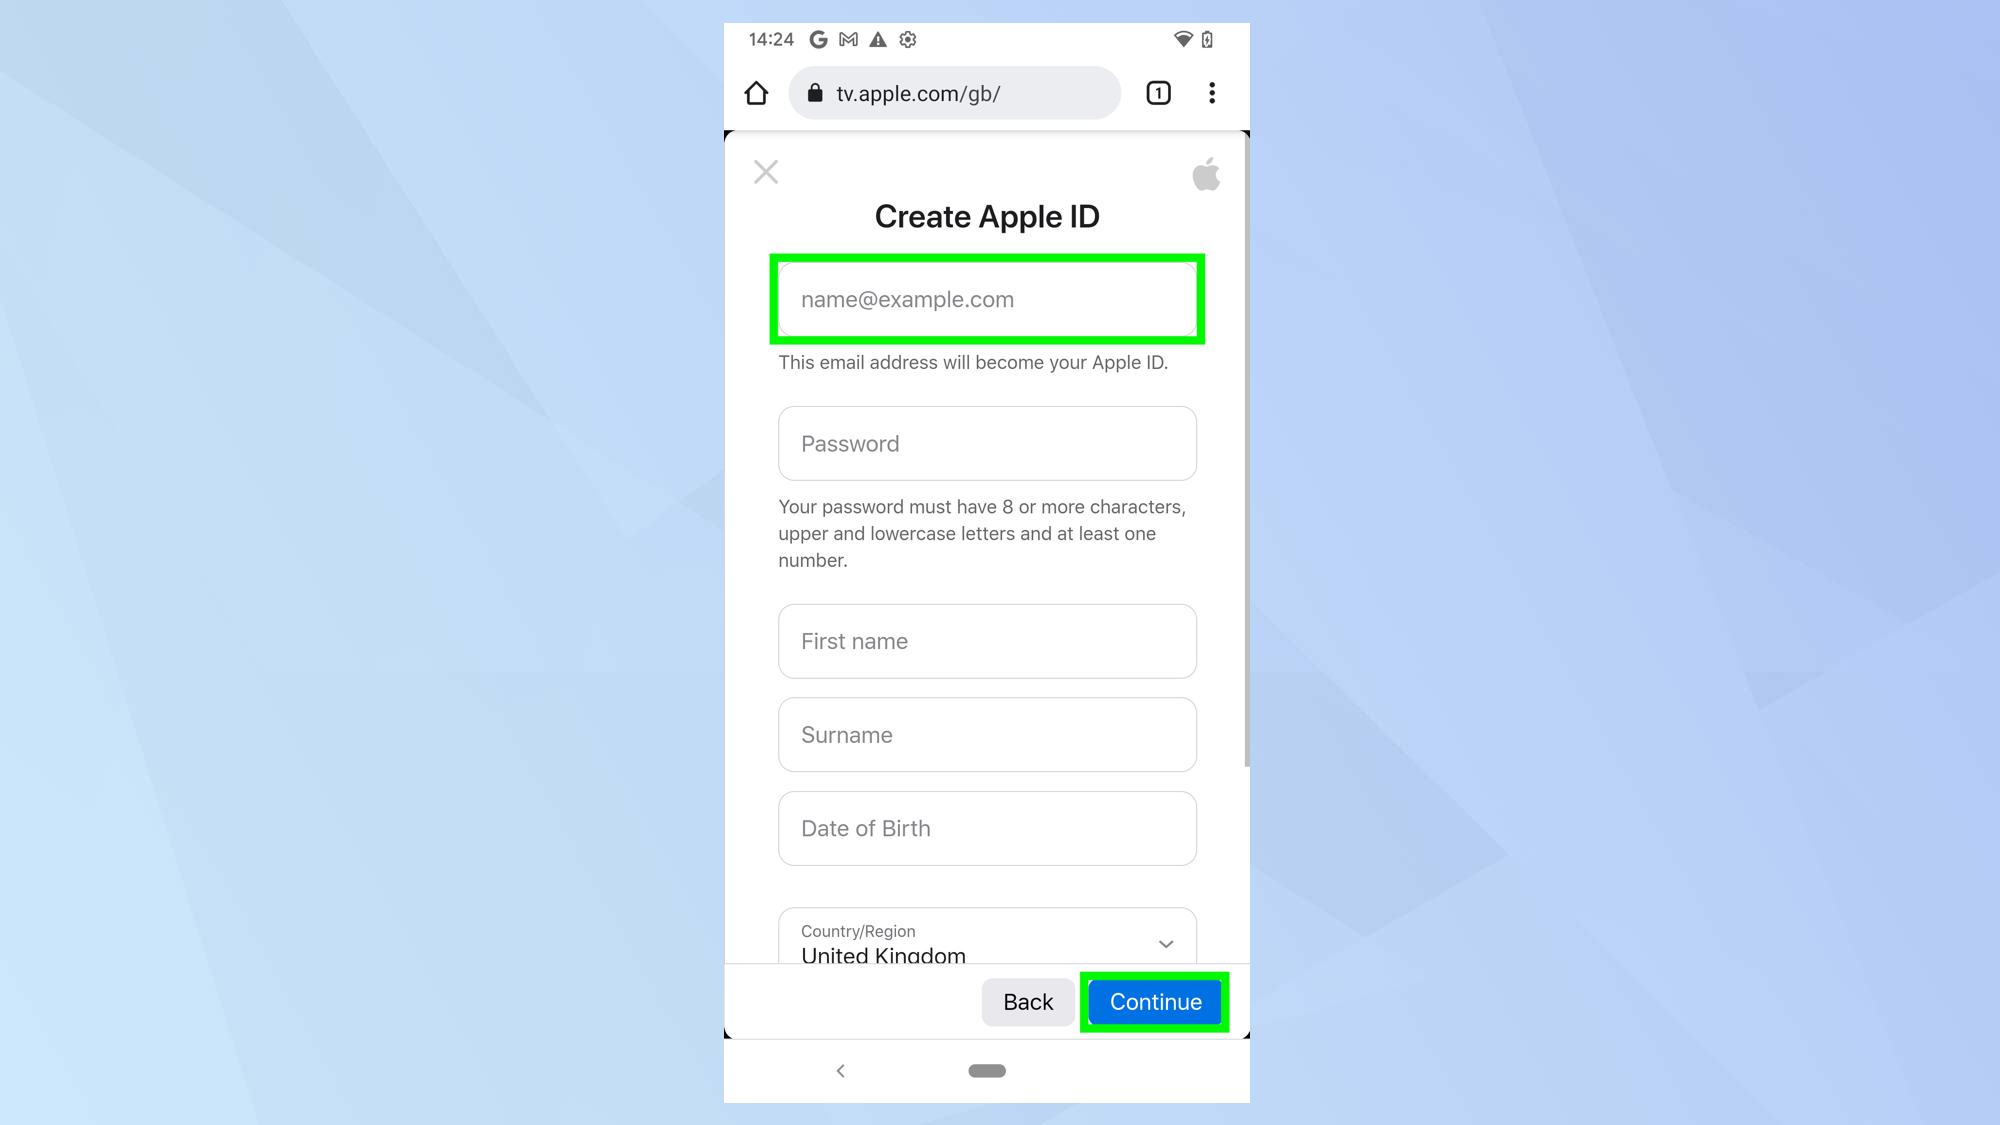Click the First name input field
Screen dimensions: 2000x1125
(986, 640)
